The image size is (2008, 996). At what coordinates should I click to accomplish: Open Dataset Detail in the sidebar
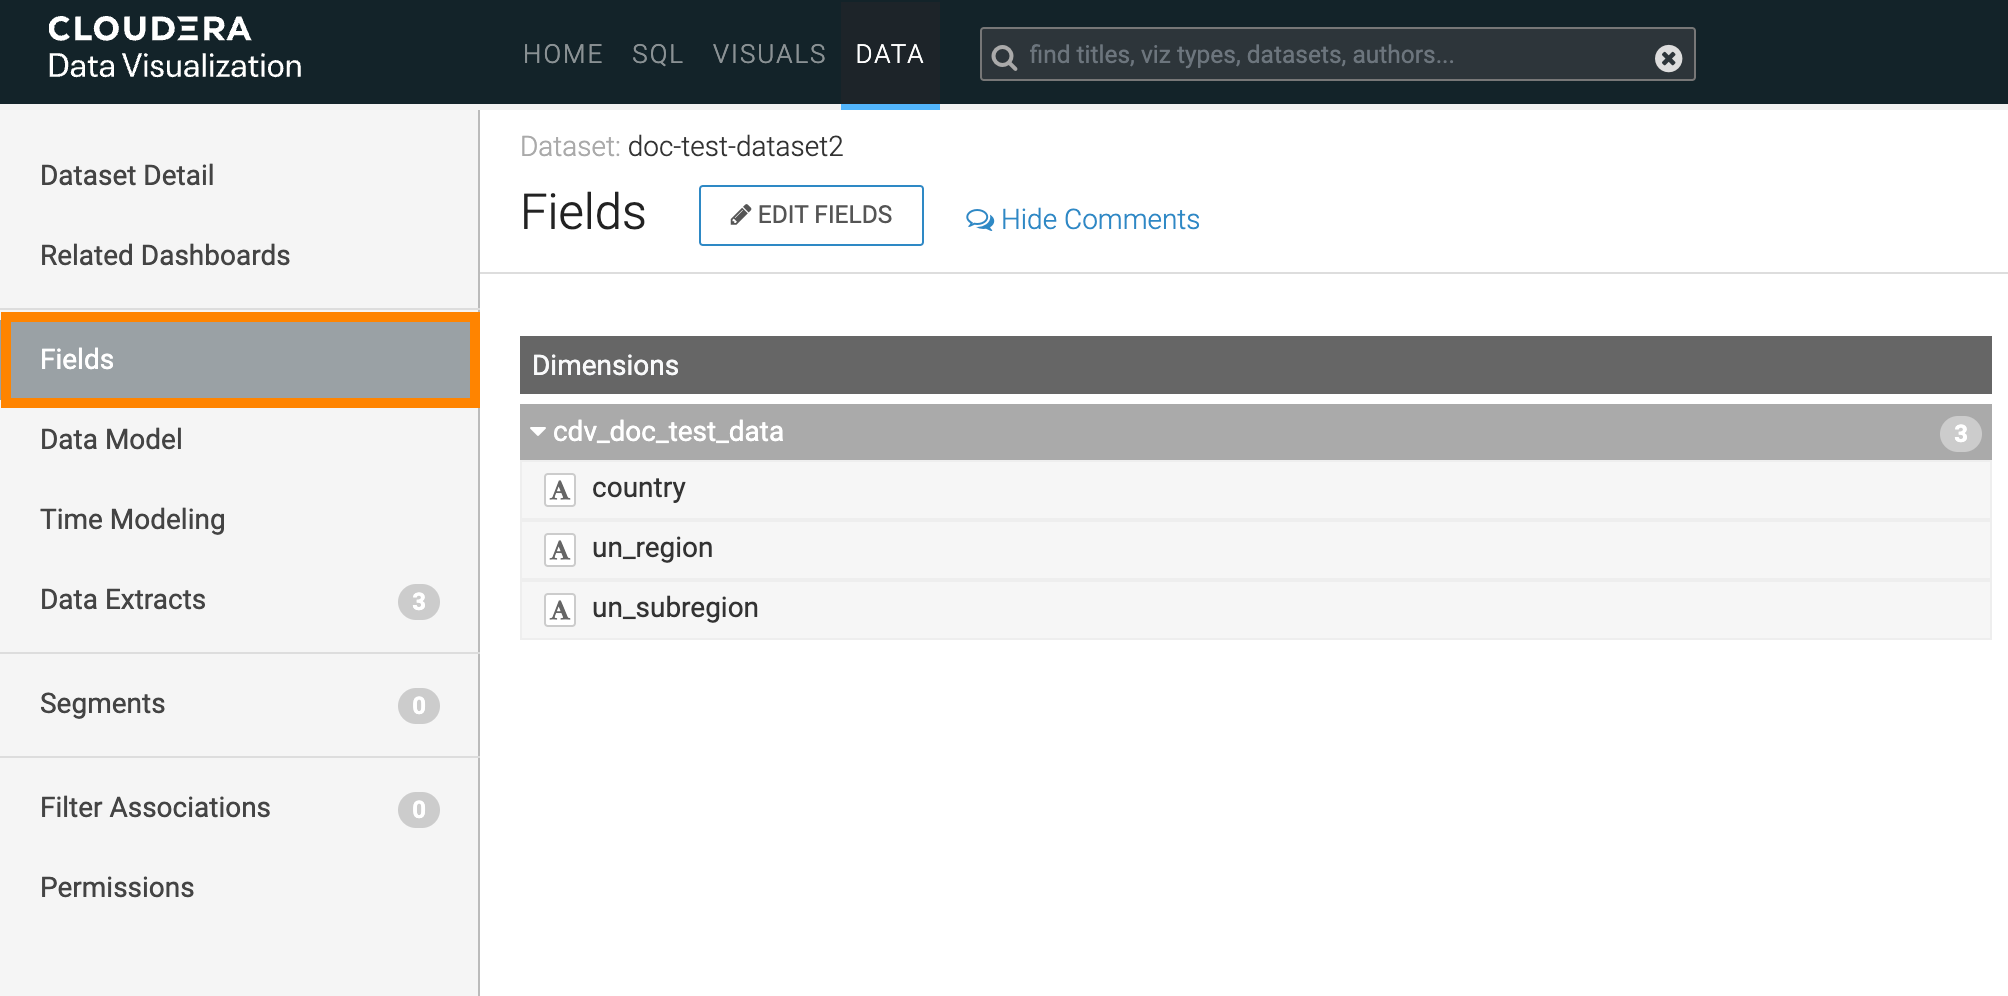(127, 175)
